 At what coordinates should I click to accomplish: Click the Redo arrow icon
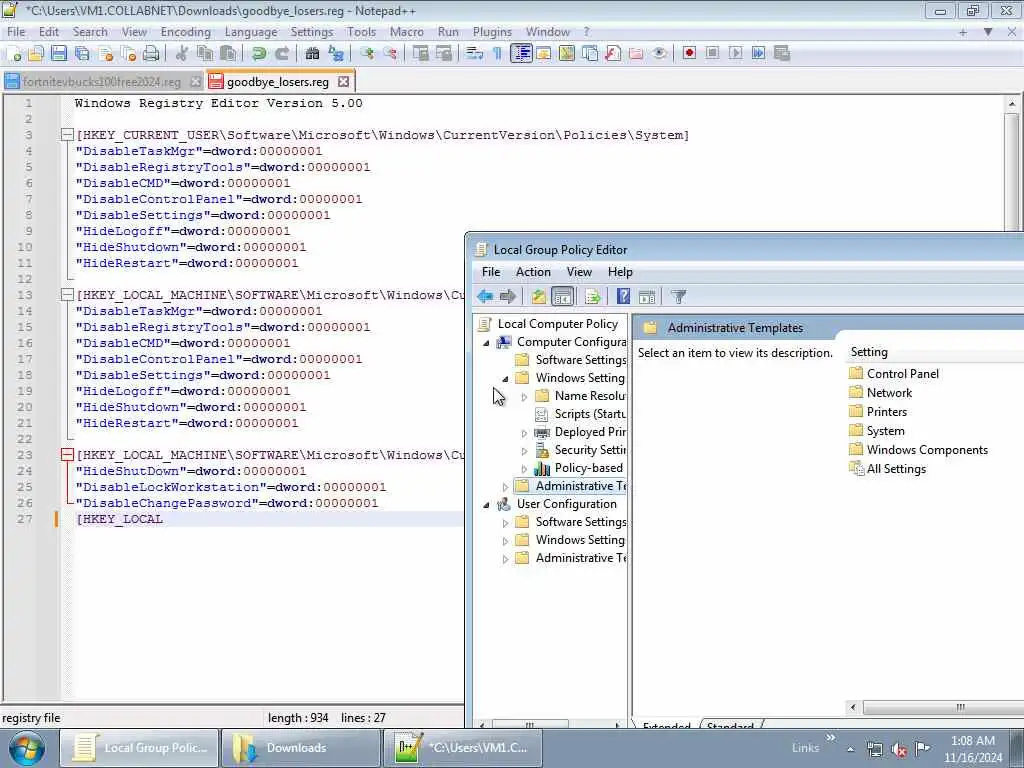[281, 54]
